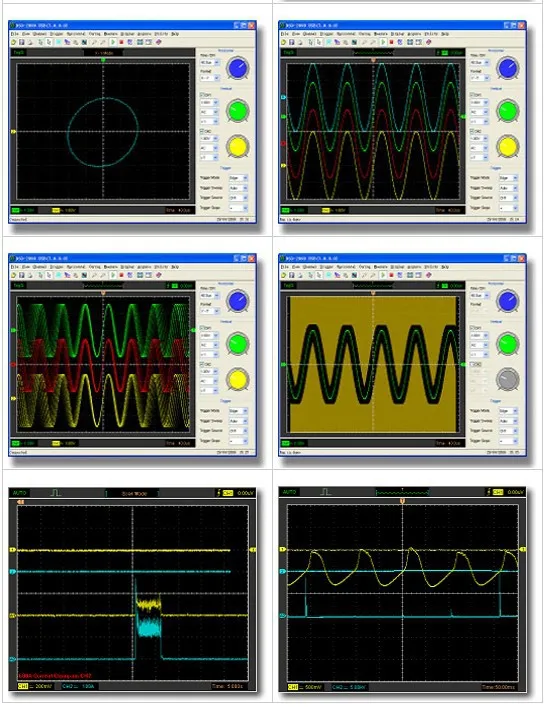Click the pink diamond toolbar icon in the X-Y circle window
The width and height of the screenshot is (546, 707).
158,42
